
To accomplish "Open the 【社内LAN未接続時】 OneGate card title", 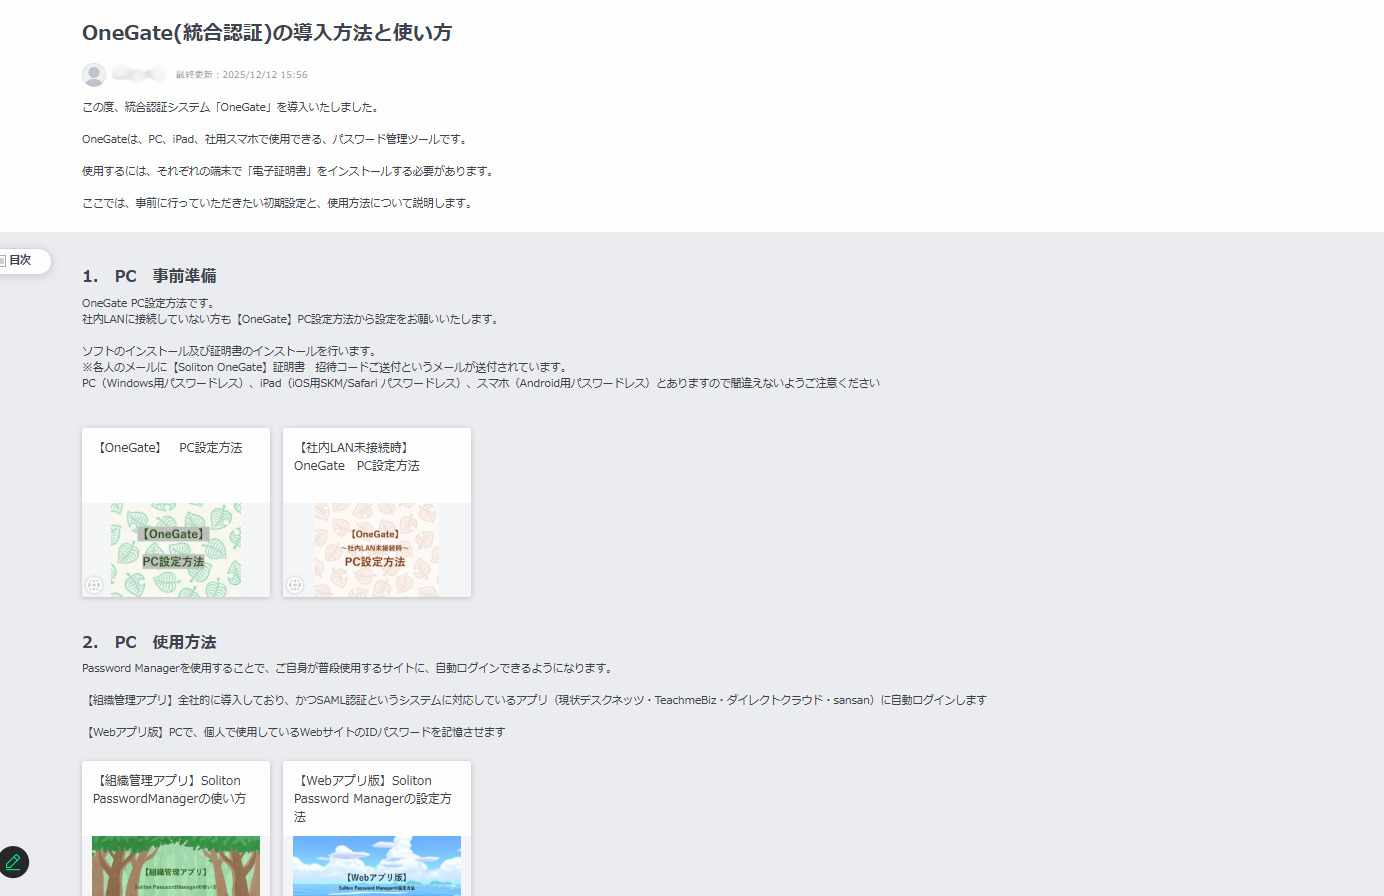I will pyautogui.click(x=356, y=457).
